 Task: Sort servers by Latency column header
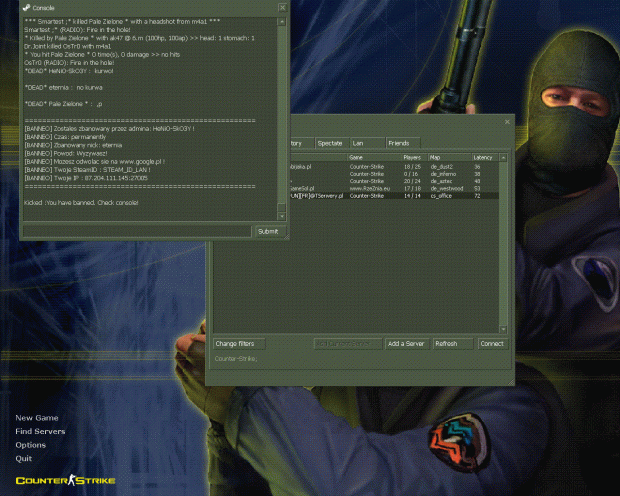[485, 157]
